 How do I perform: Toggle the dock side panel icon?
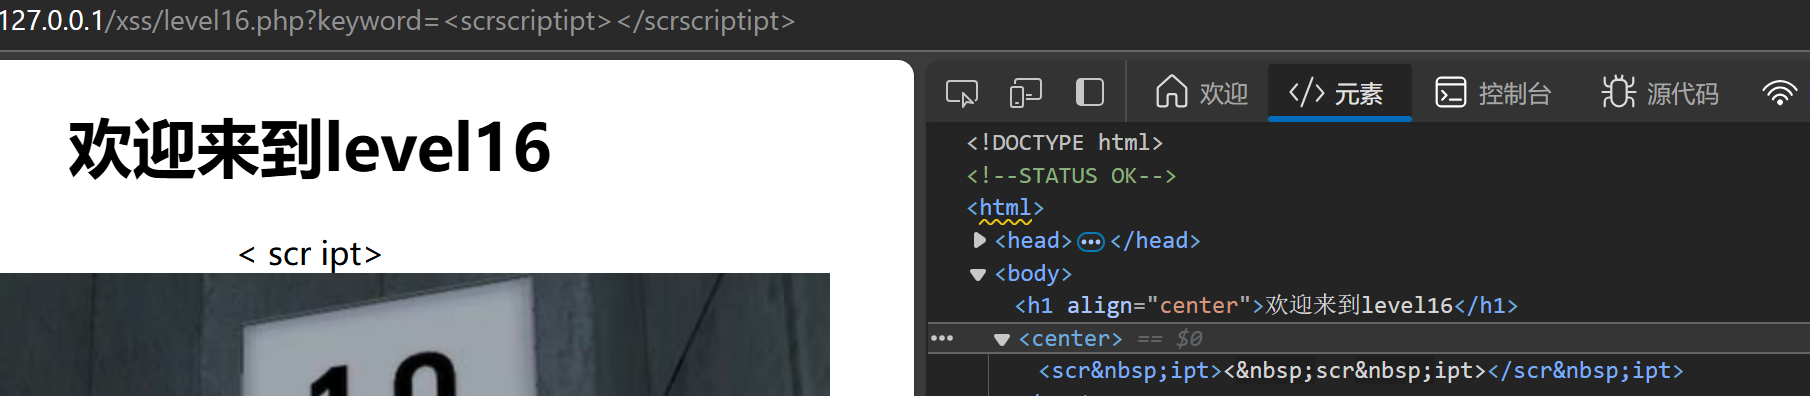coord(1089,93)
